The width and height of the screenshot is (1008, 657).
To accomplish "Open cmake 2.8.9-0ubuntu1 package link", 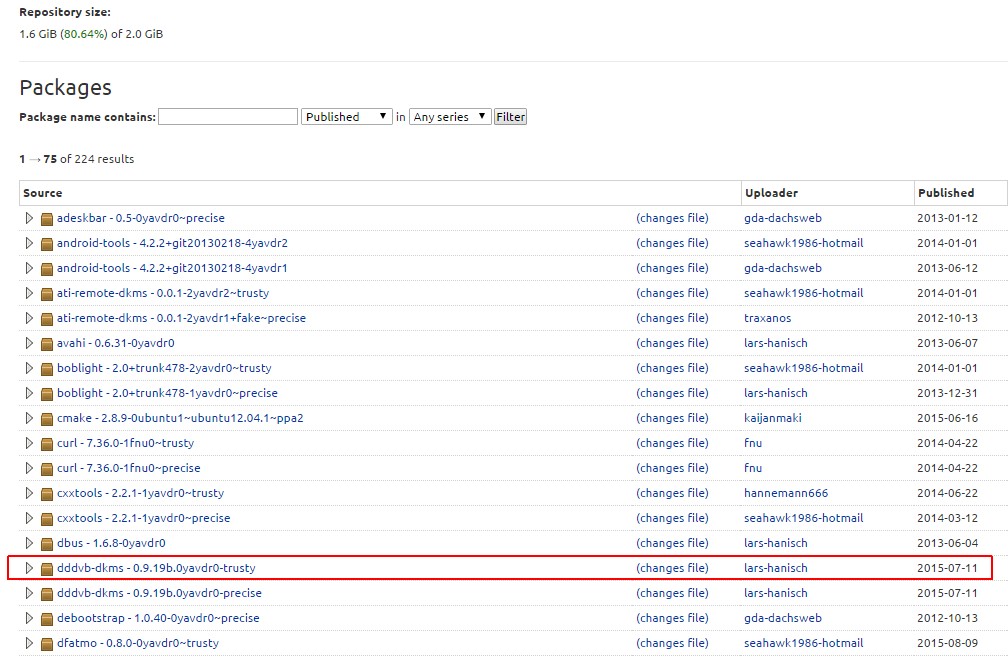I will pos(180,418).
